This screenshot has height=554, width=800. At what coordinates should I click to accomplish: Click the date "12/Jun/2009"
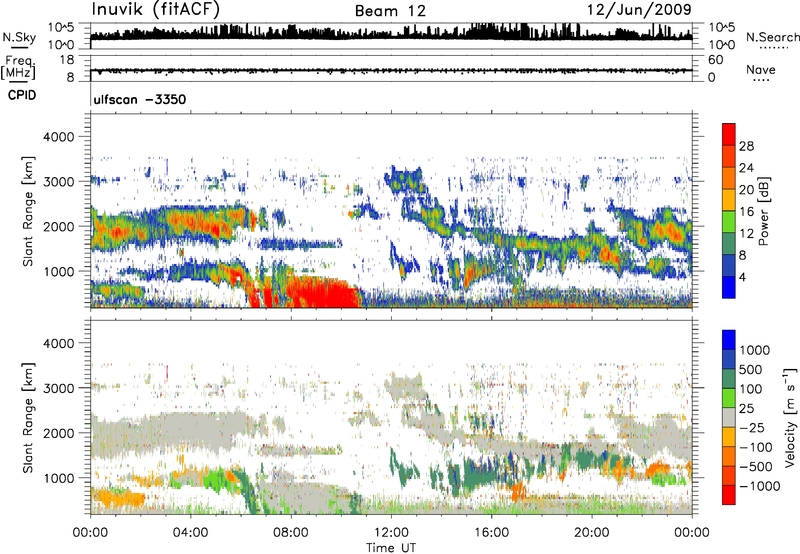point(639,10)
